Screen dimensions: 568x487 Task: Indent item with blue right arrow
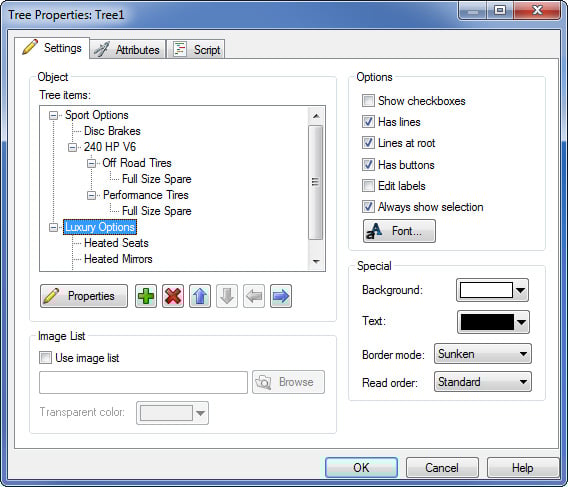click(281, 296)
